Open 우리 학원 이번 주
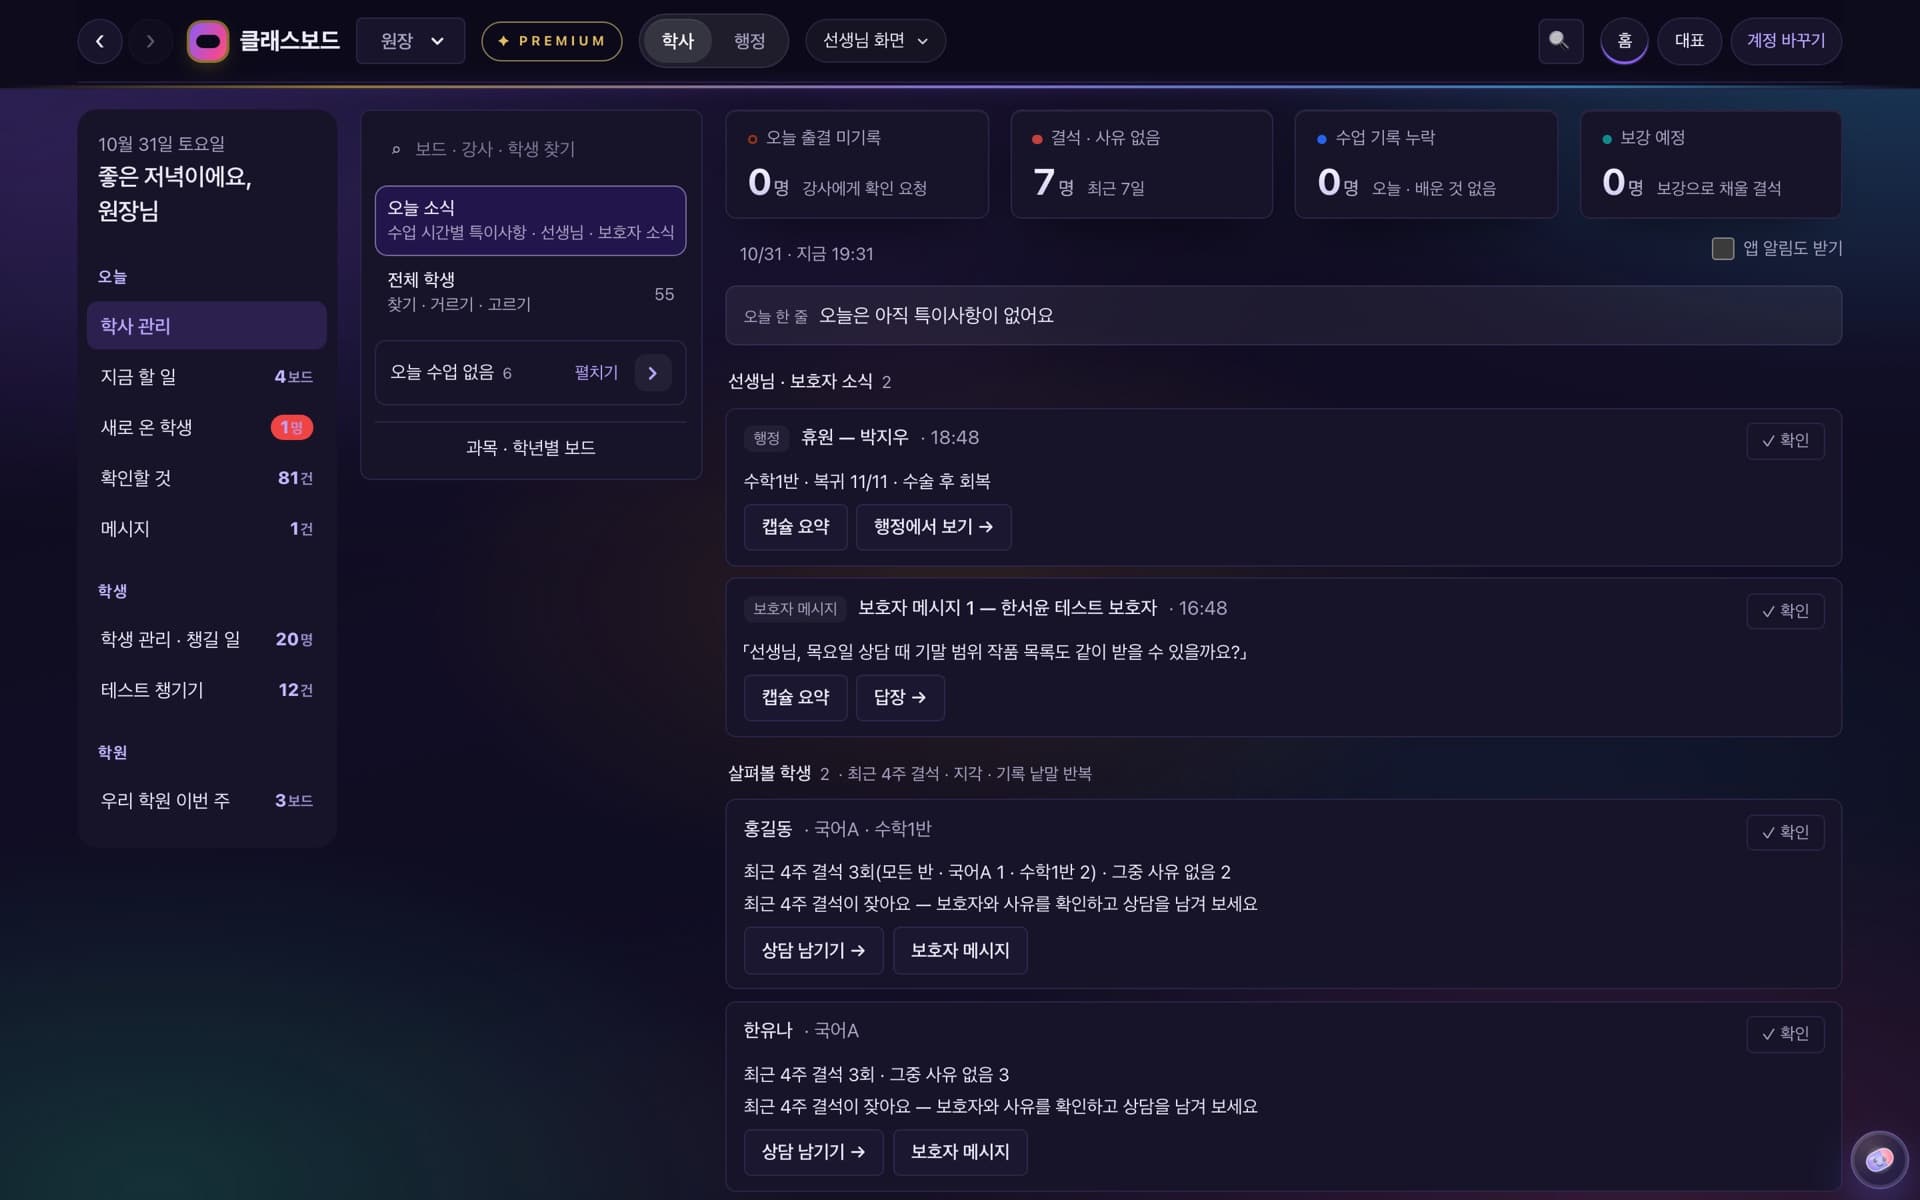This screenshot has width=1920, height=1200. pos(207,801)
